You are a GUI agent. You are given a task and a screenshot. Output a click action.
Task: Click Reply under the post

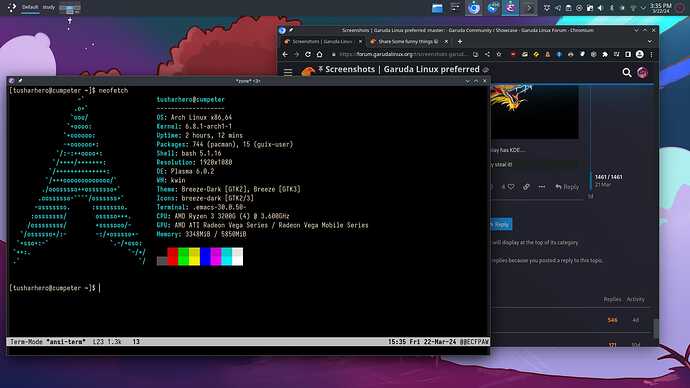point(567,187)
